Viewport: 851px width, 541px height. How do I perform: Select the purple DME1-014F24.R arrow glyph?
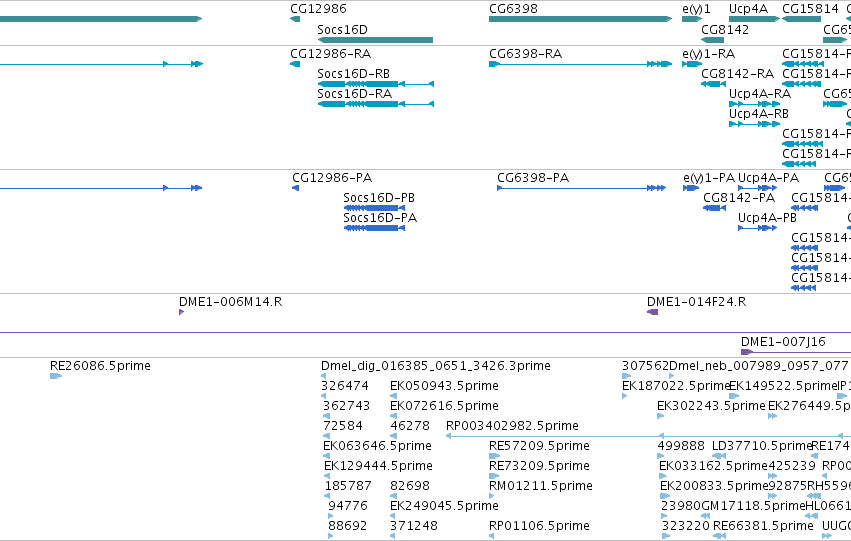click(x=652, y=312)
